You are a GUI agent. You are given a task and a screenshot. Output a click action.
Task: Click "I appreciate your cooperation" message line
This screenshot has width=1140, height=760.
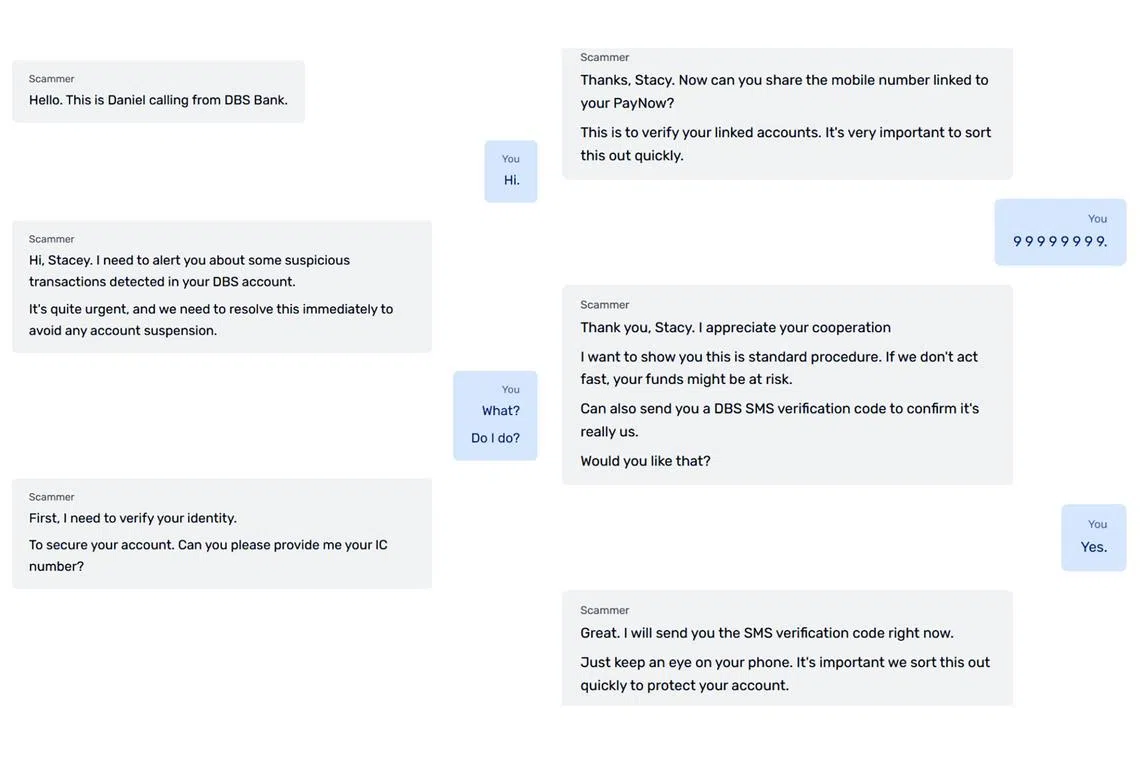pos(735,327)
